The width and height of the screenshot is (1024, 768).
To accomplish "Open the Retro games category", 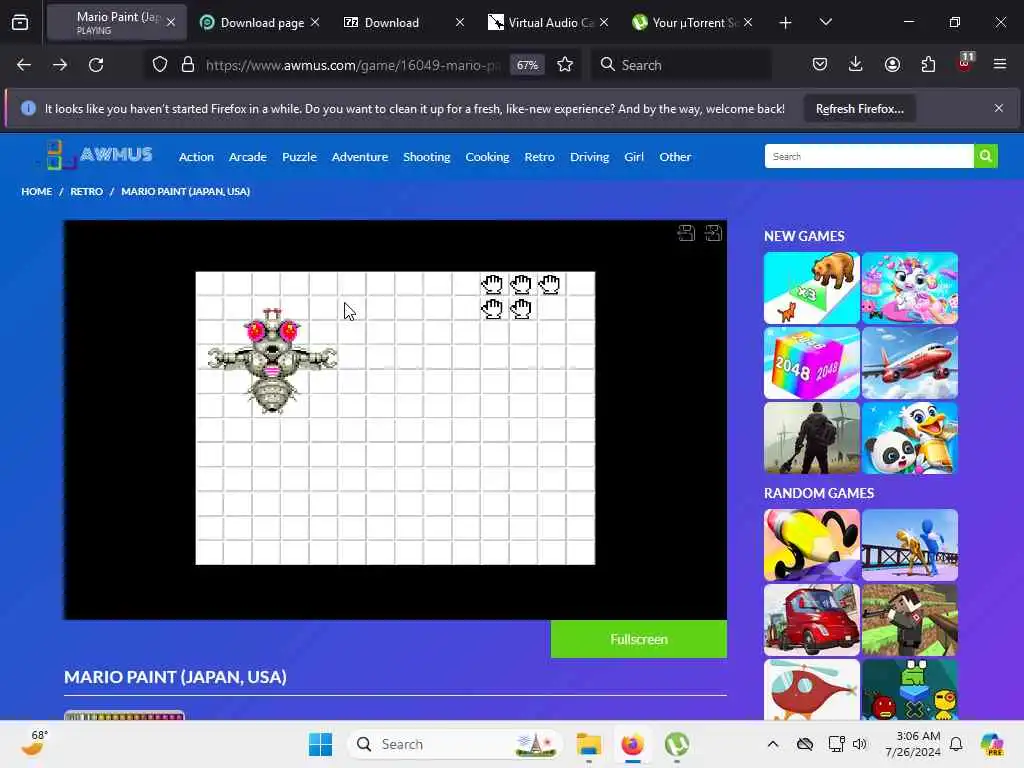I will pyautogui.click(x=539, y=157).
